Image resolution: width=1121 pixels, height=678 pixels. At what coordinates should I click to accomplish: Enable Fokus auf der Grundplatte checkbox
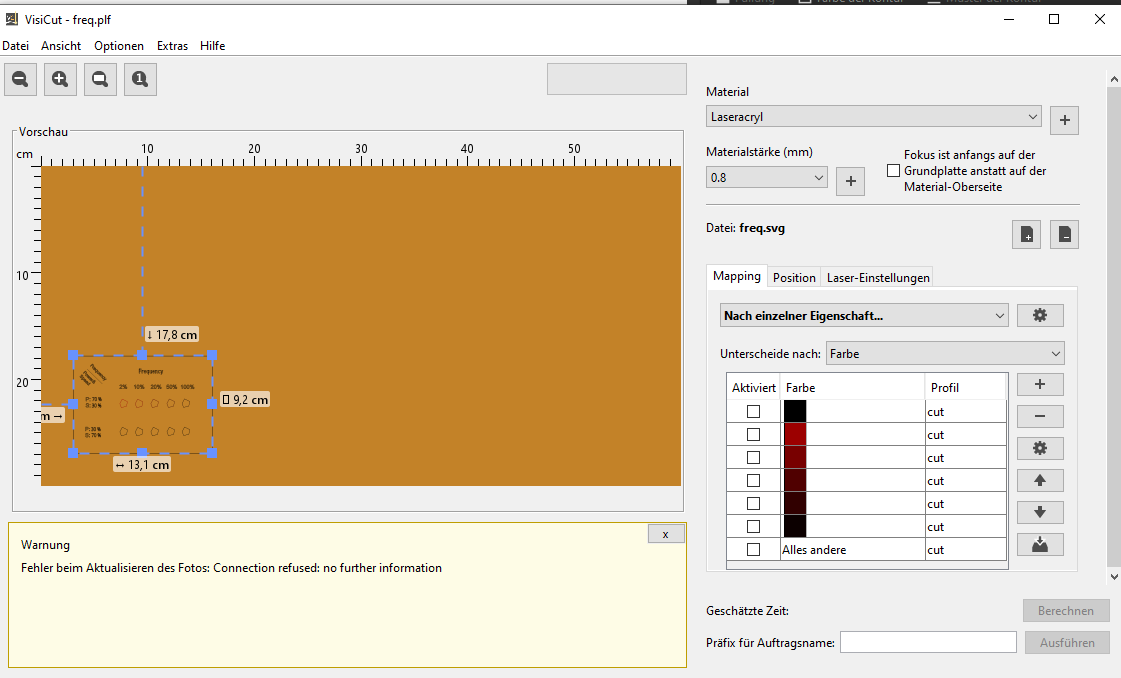click(893, 170)
